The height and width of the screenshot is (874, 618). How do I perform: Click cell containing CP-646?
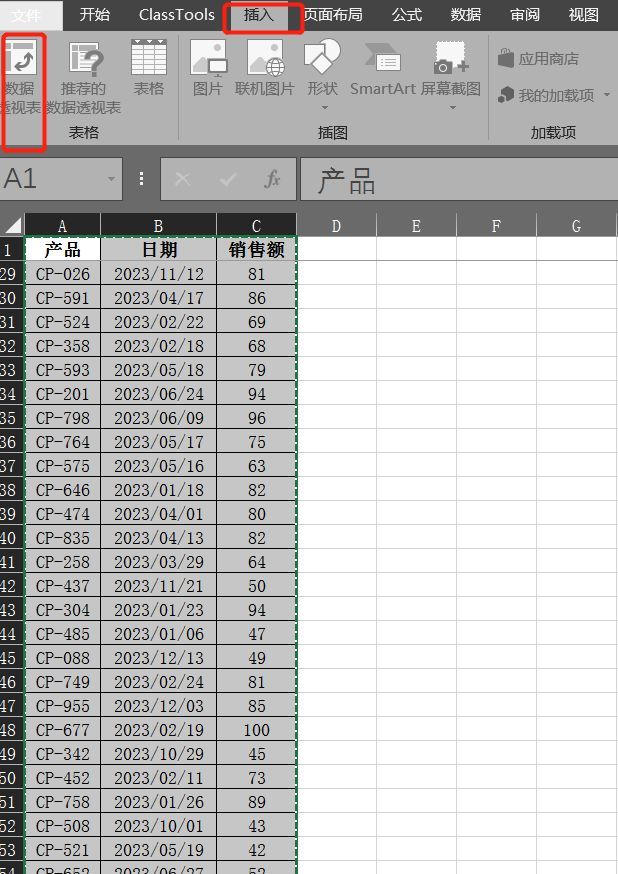(x=62, y=489)
